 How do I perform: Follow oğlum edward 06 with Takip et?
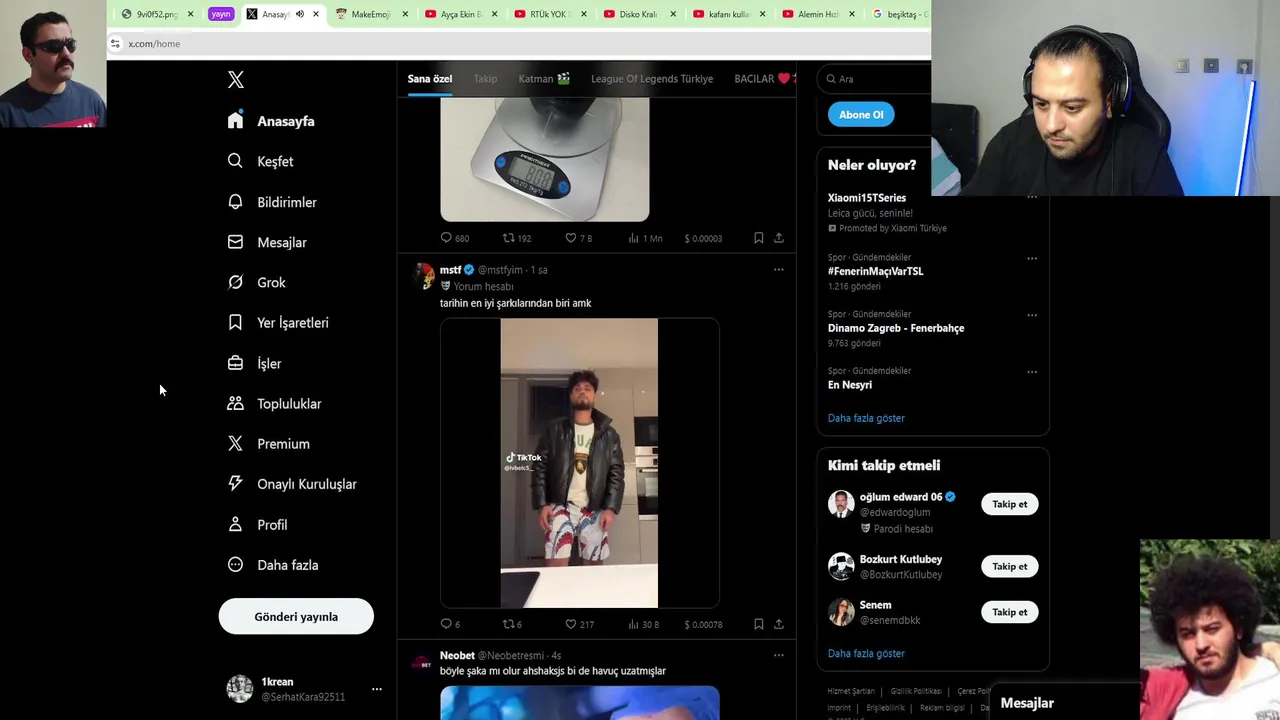click(x=1010, y=504)
